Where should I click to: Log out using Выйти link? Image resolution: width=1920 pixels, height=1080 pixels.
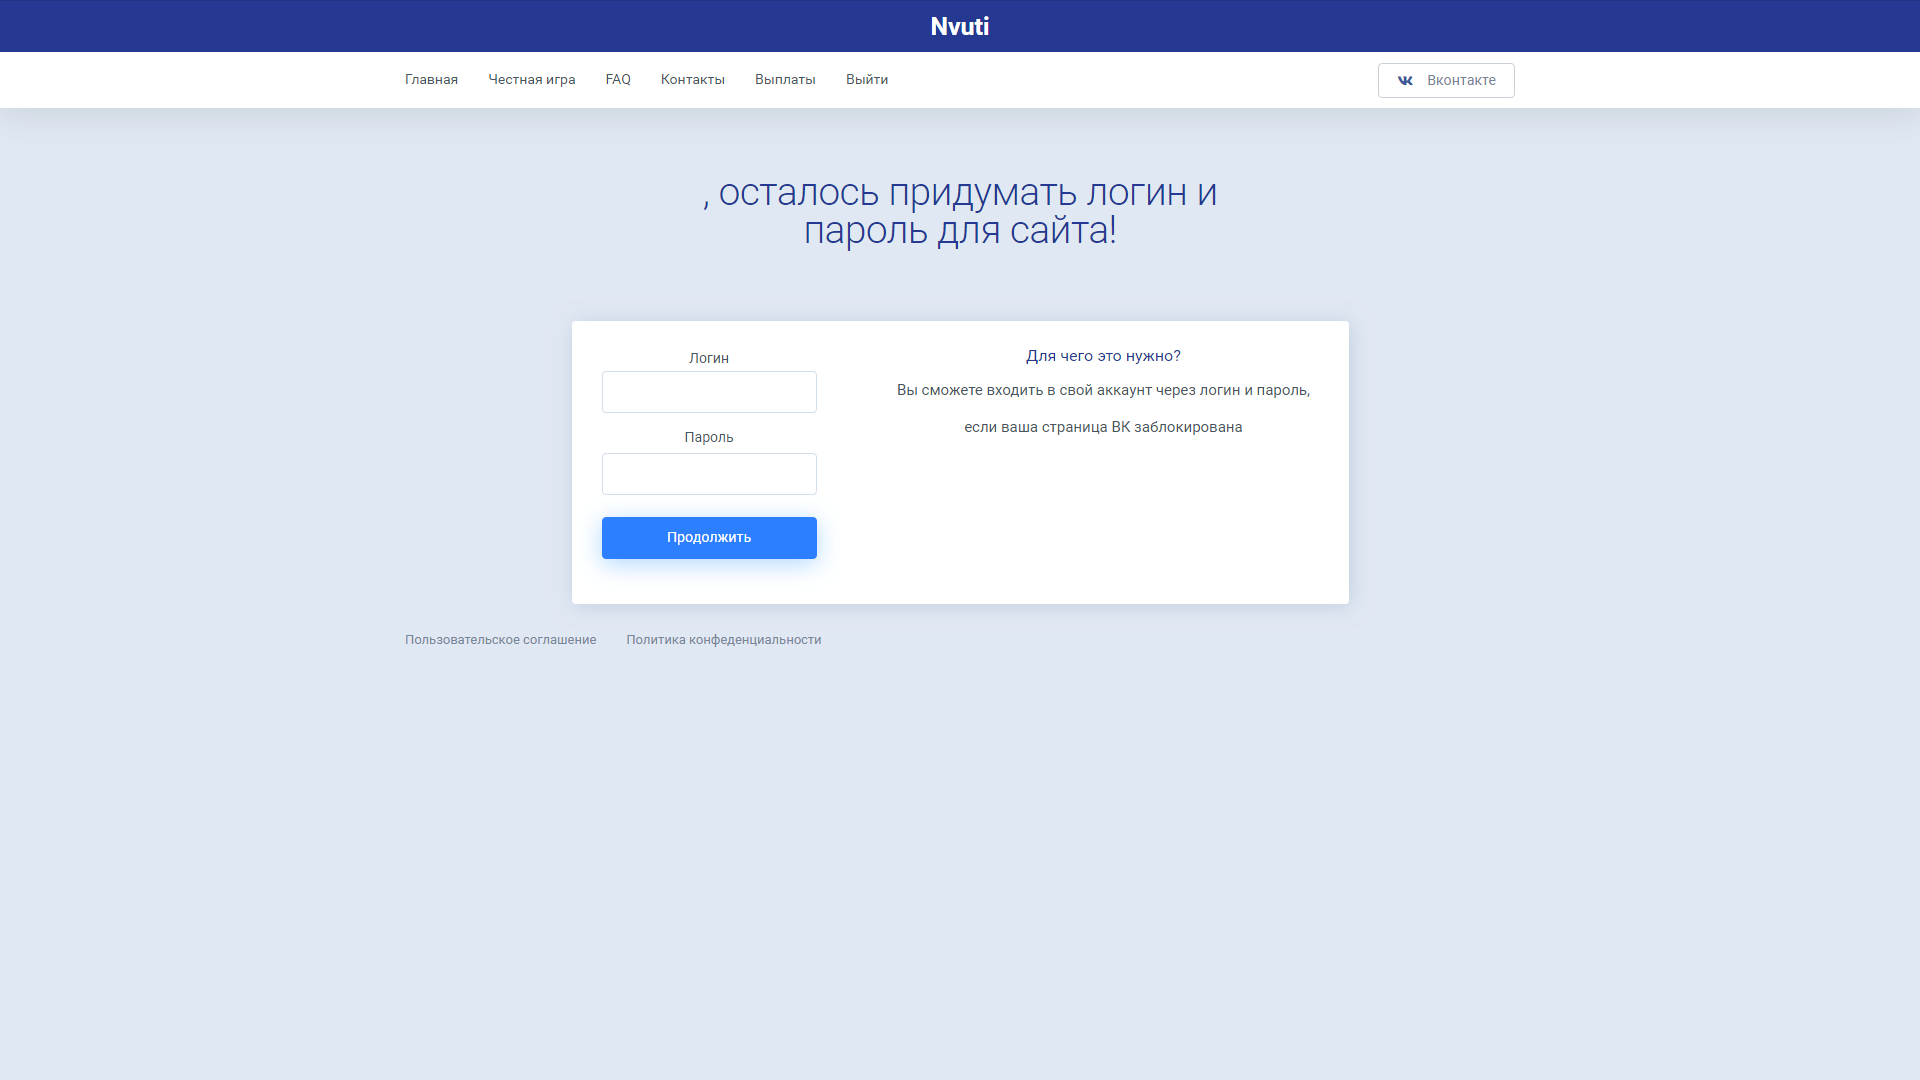pyautogui.click(x=866, y=80)
